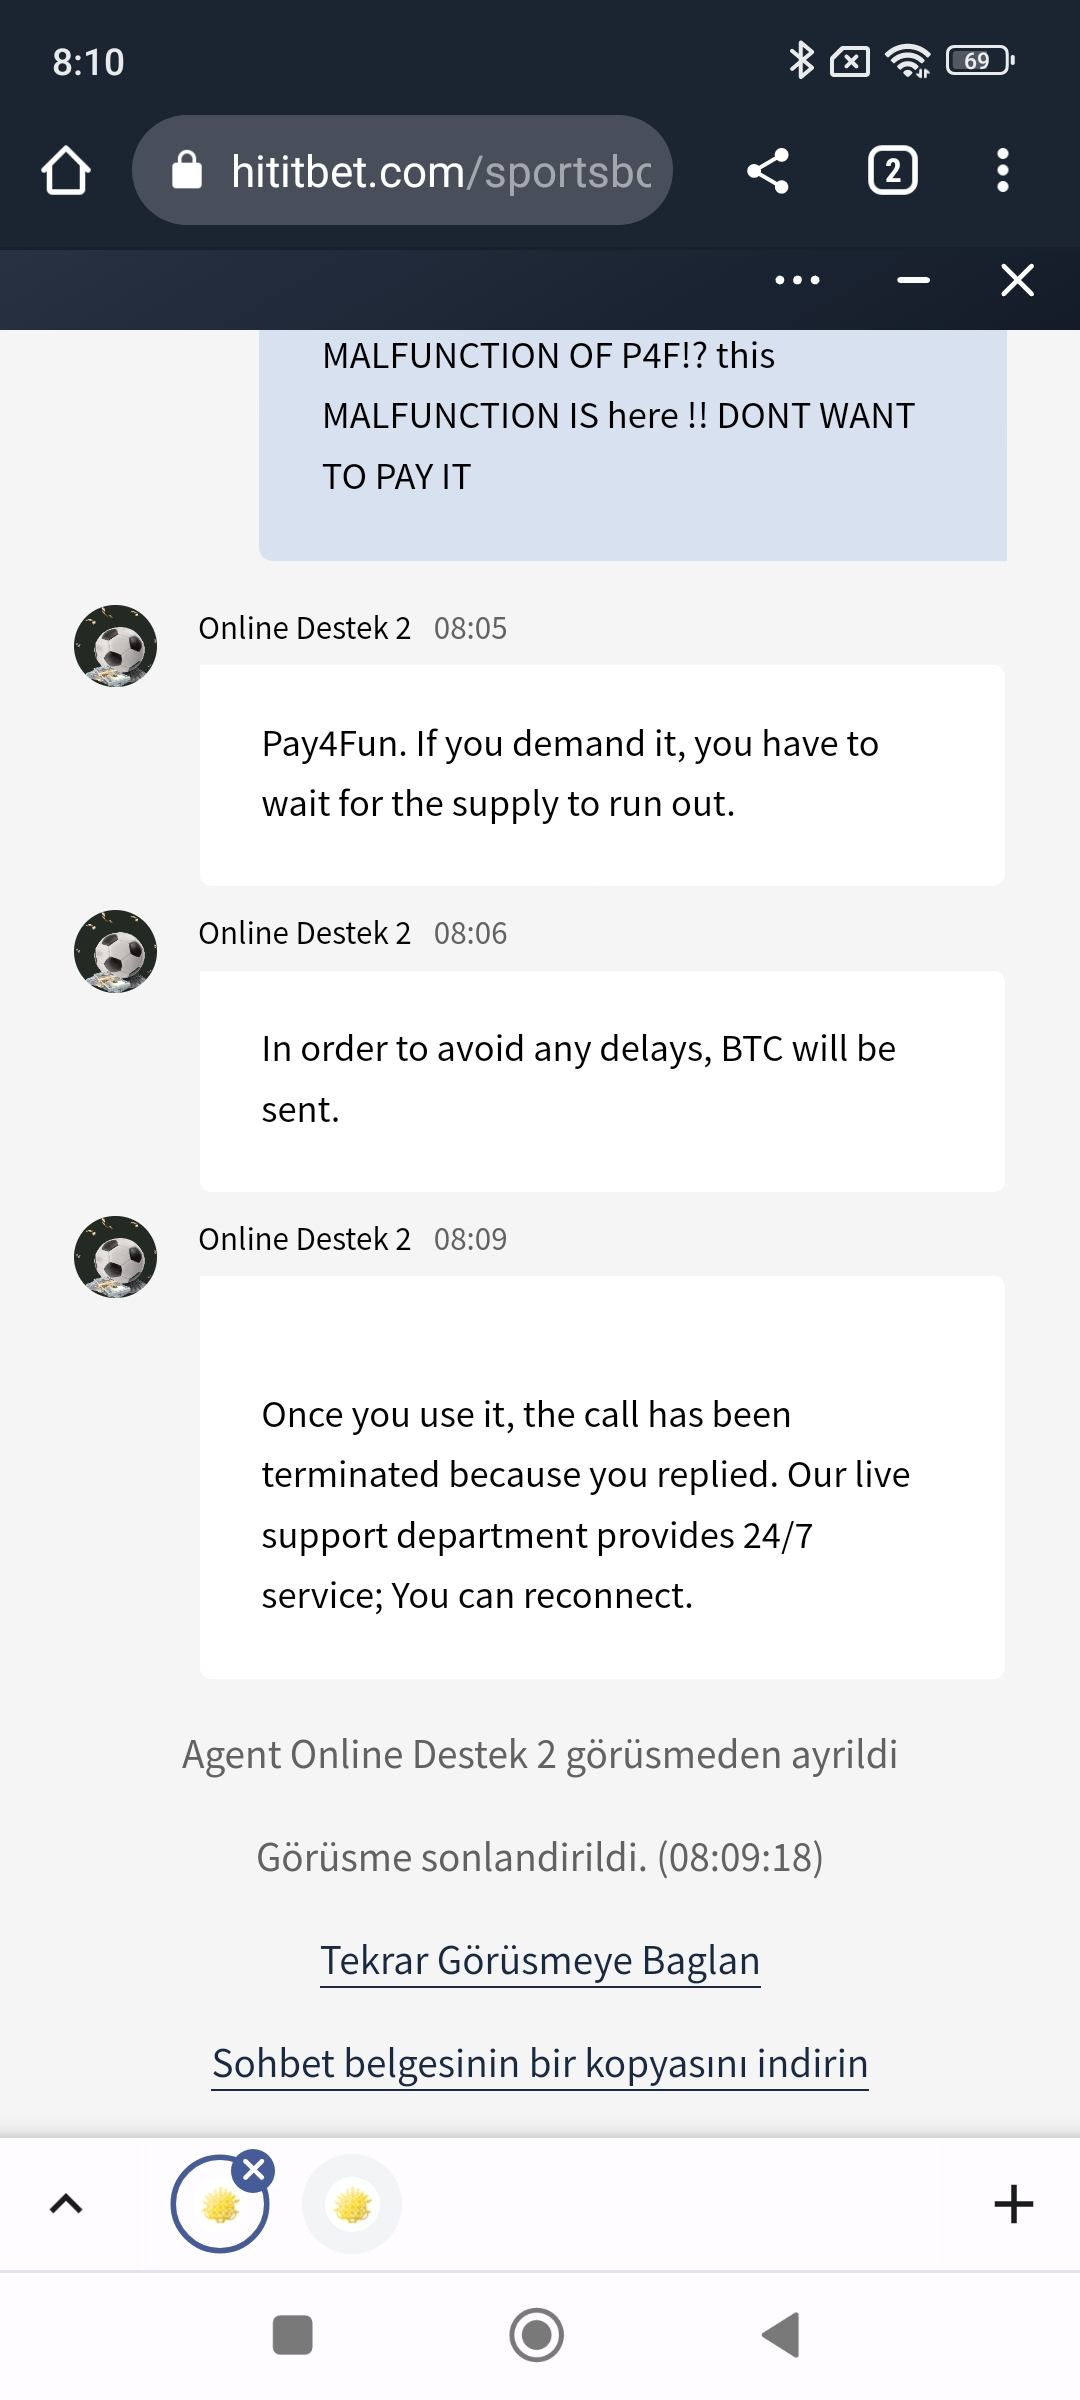Open chat widget three-dot options menu
The height and width of the screenshot is (2400, 1080).
tap(797, 280)
